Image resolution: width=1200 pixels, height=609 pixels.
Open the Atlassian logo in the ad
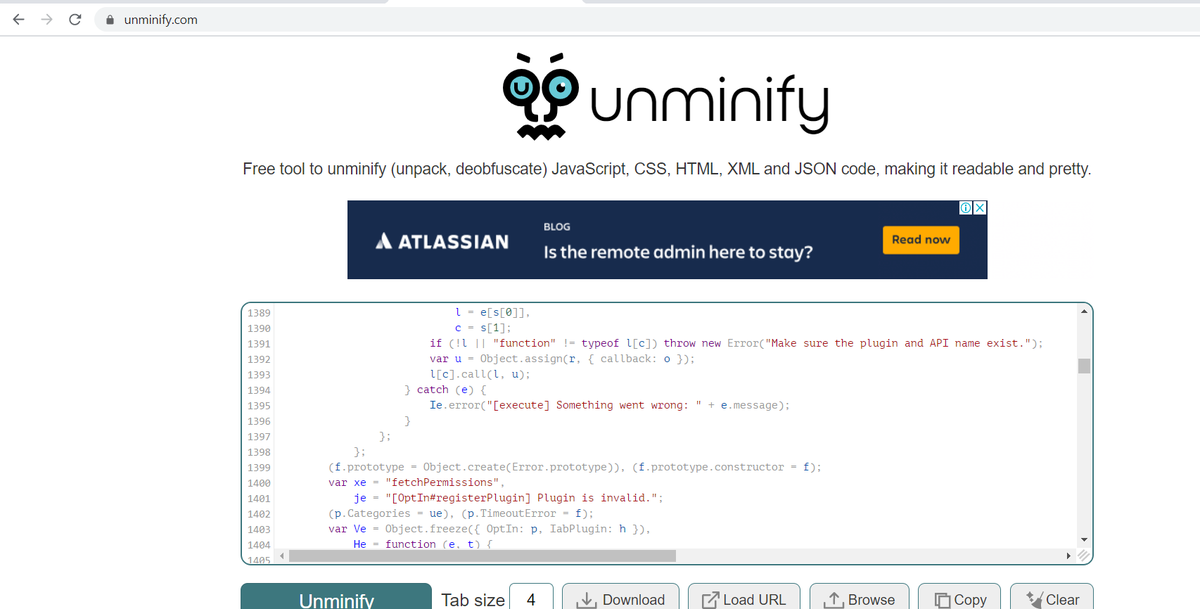(x=442, y=241)
